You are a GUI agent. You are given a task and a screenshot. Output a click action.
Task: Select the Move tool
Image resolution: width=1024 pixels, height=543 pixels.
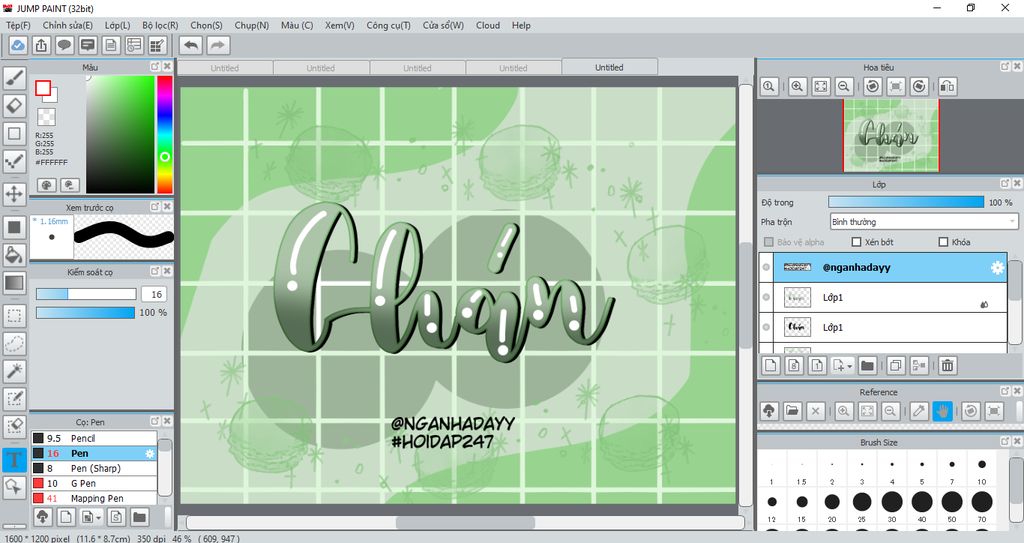point(14,193)
